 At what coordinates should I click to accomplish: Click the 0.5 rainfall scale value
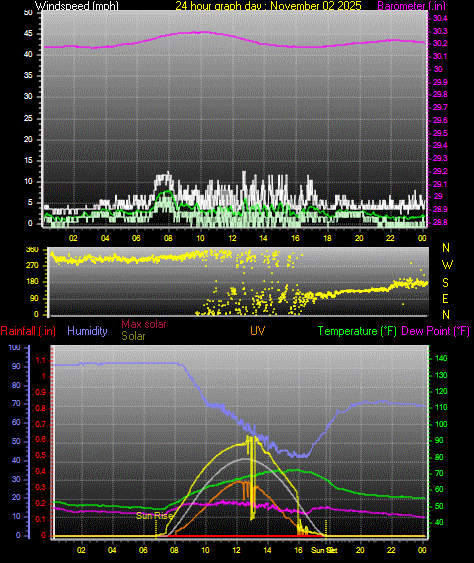click(x=41, y=455)
